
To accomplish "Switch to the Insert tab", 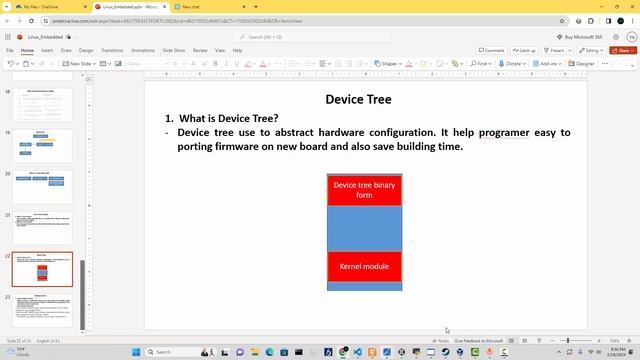I will pos(47,51).
